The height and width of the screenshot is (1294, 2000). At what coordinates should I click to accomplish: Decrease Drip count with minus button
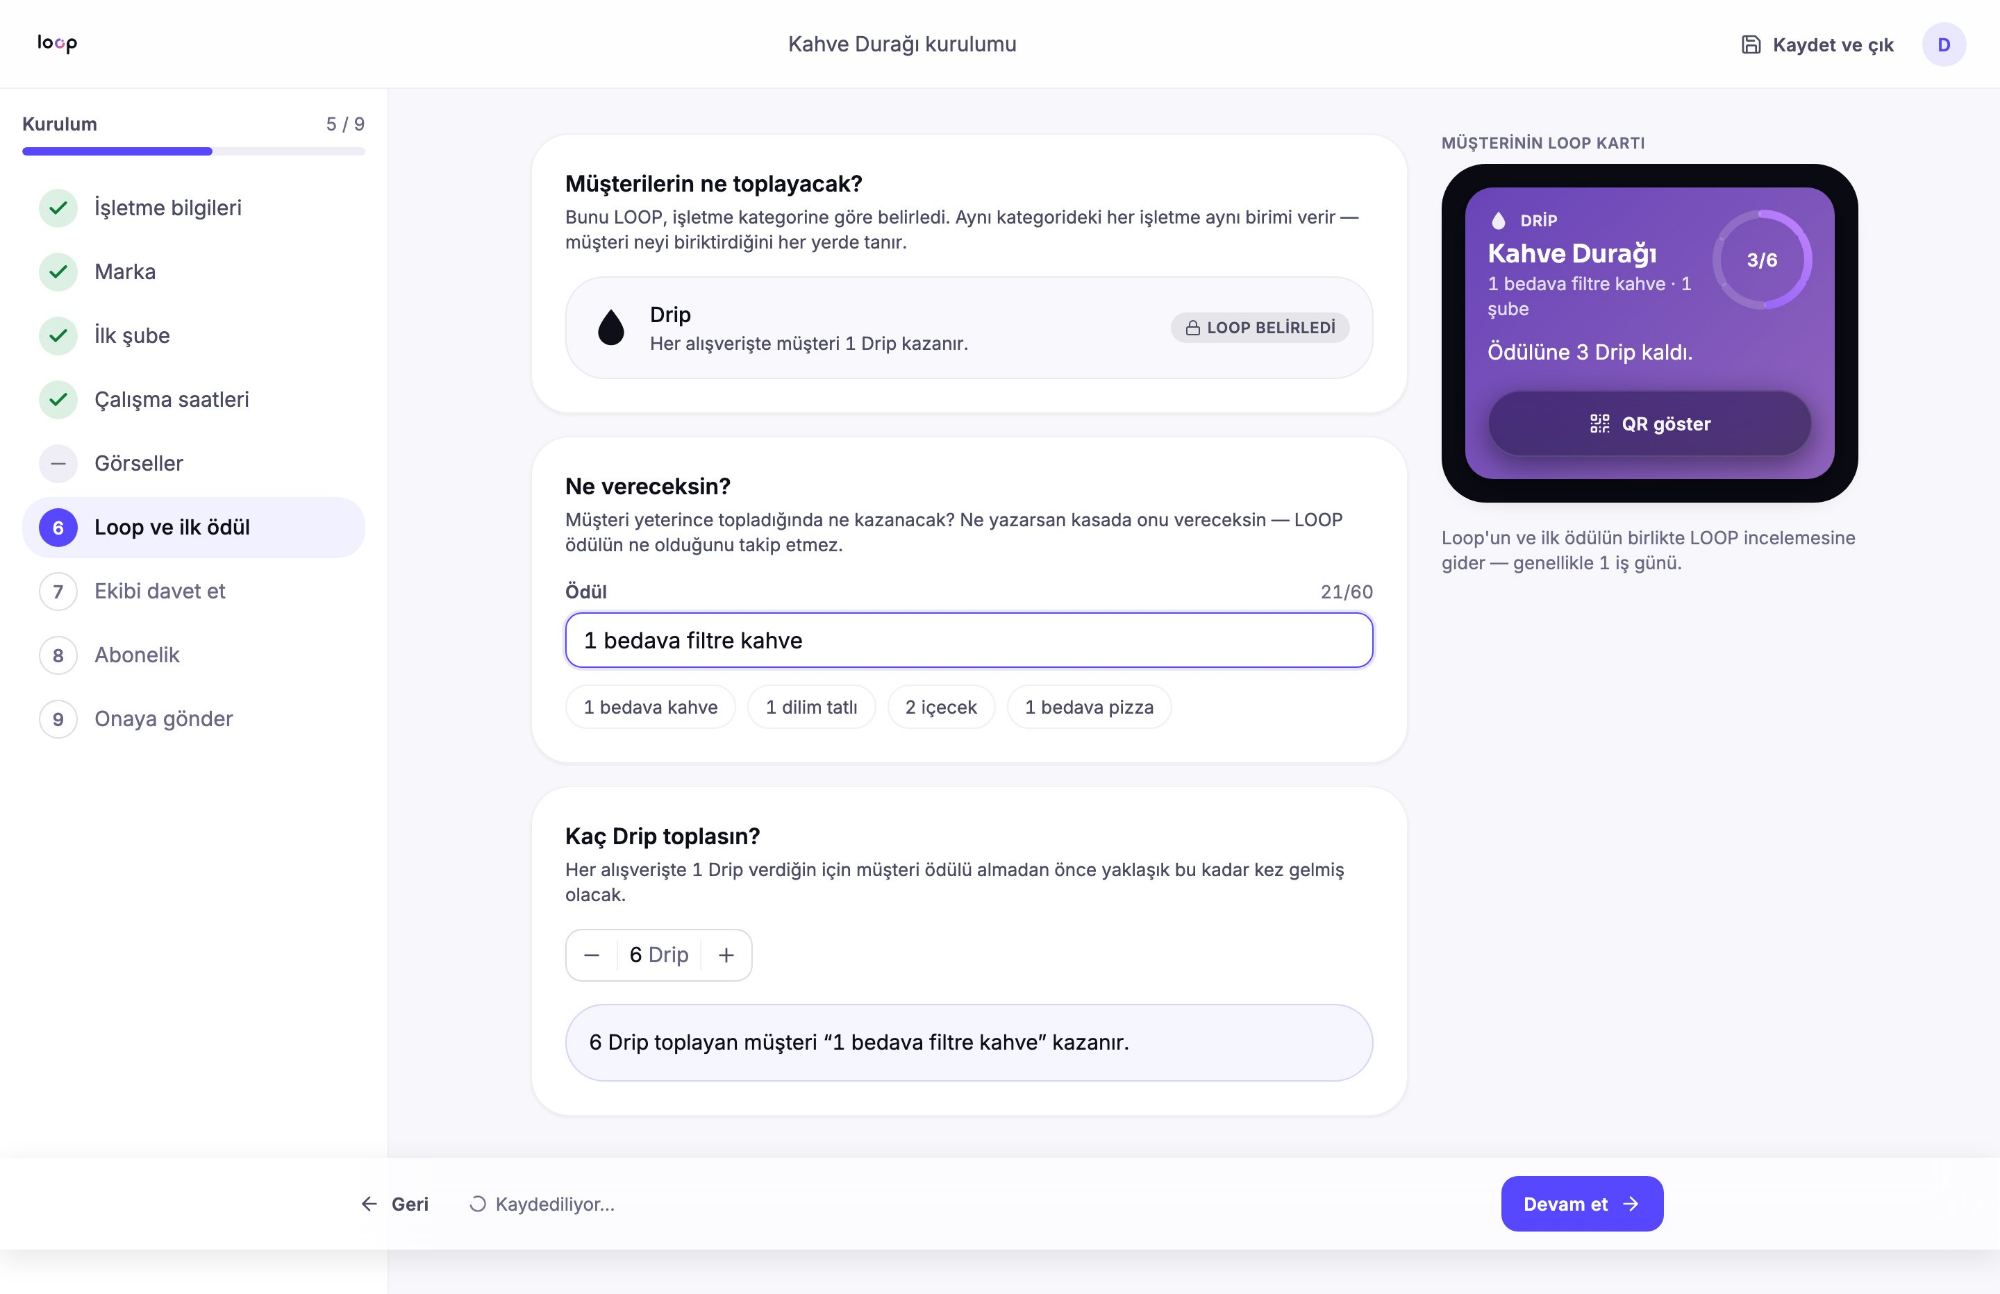(x=592, y=955)
